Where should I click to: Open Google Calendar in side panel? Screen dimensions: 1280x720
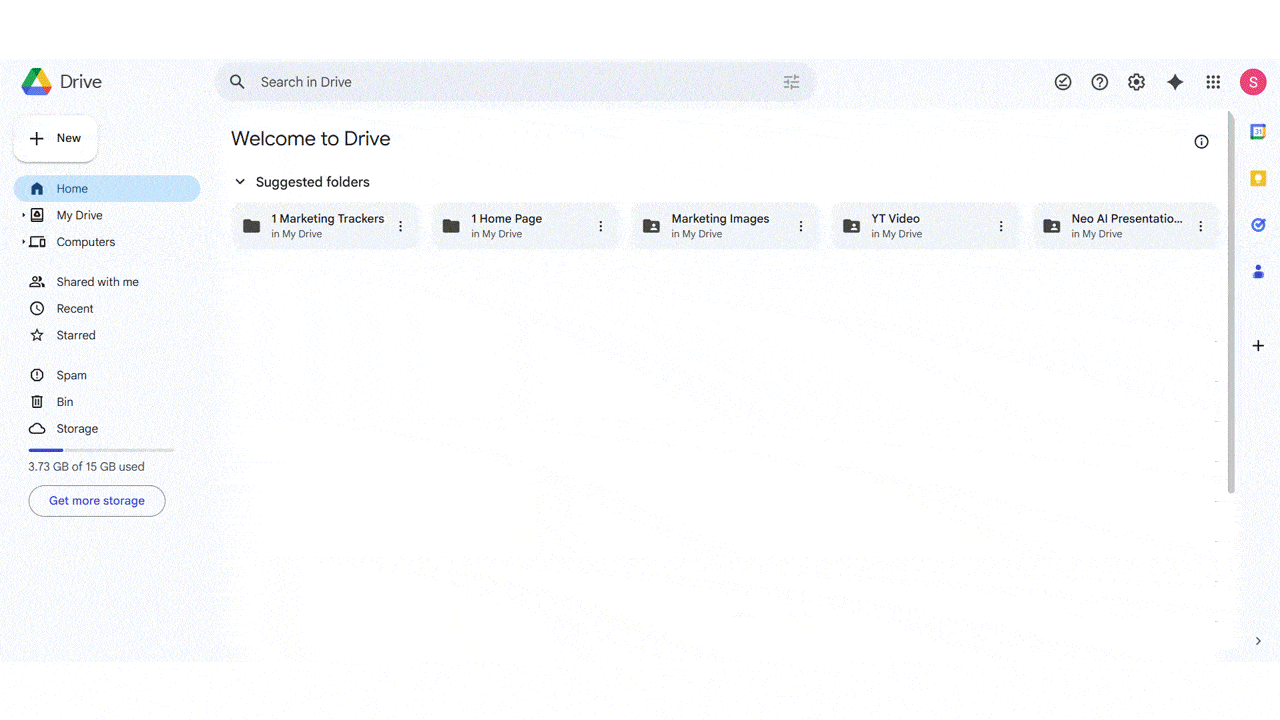1258,132
